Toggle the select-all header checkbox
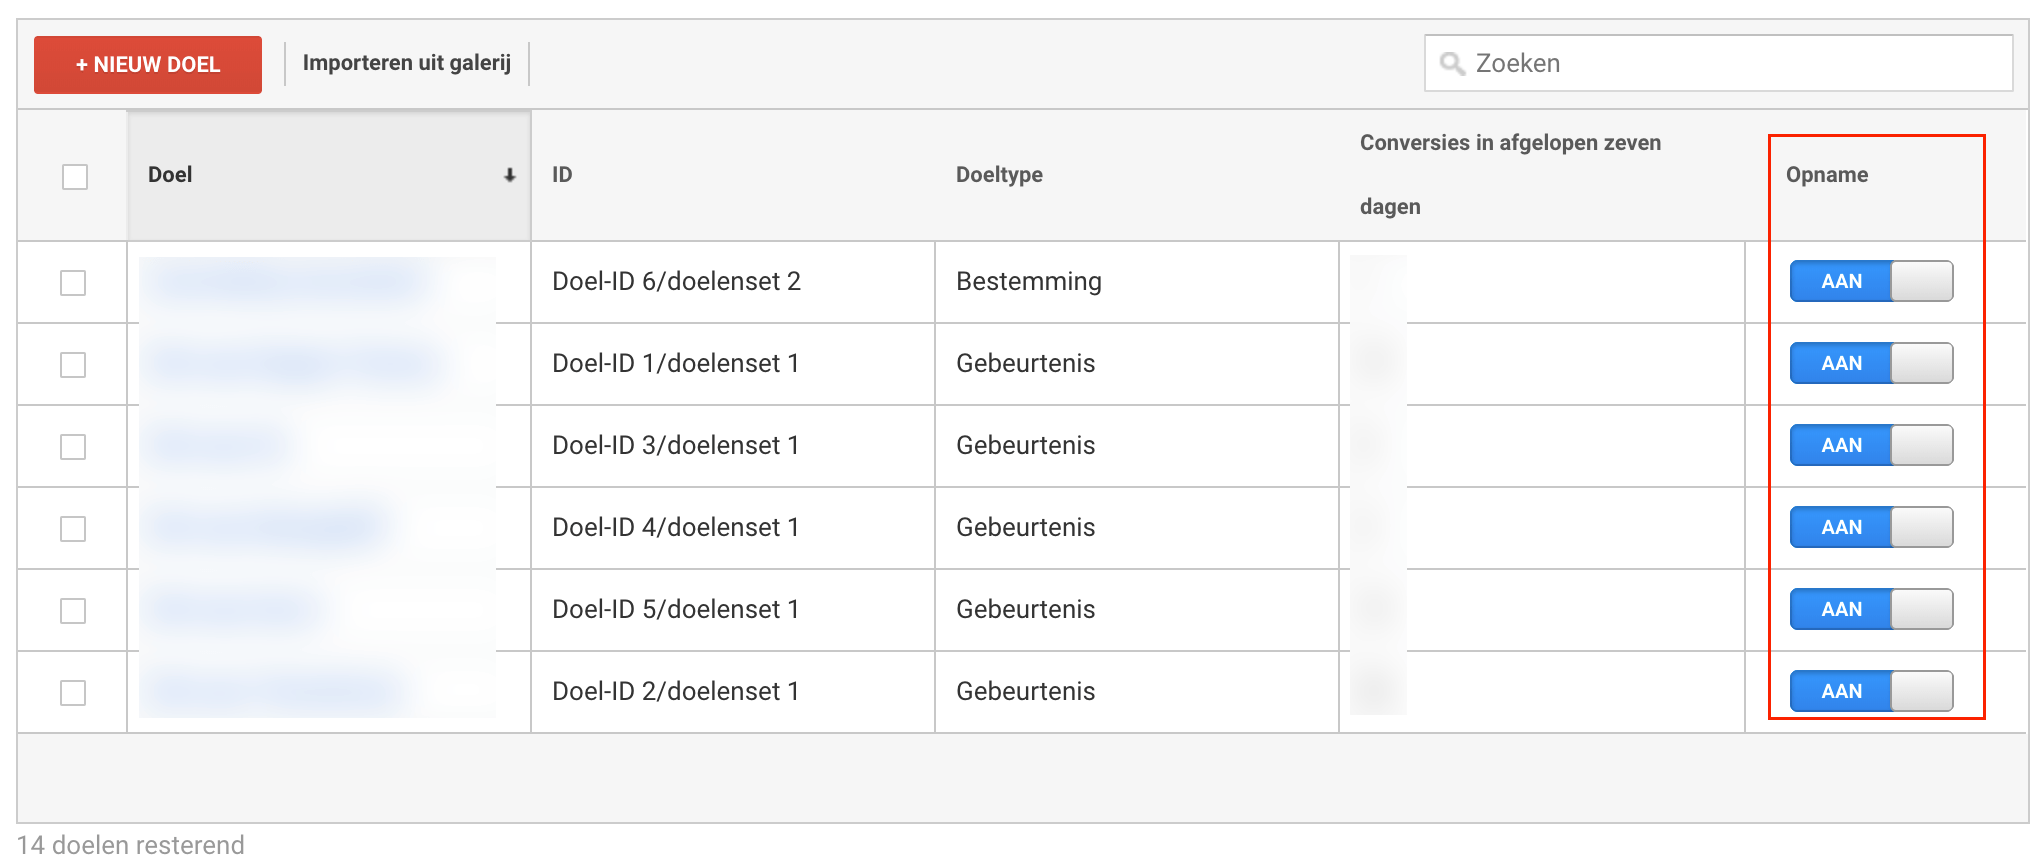 tap(75, 177)
